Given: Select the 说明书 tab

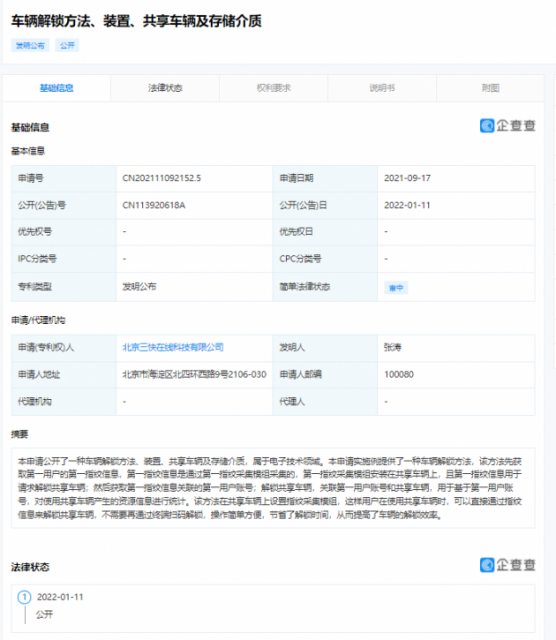Looking at the screenshot, I should tap(382, 88).
